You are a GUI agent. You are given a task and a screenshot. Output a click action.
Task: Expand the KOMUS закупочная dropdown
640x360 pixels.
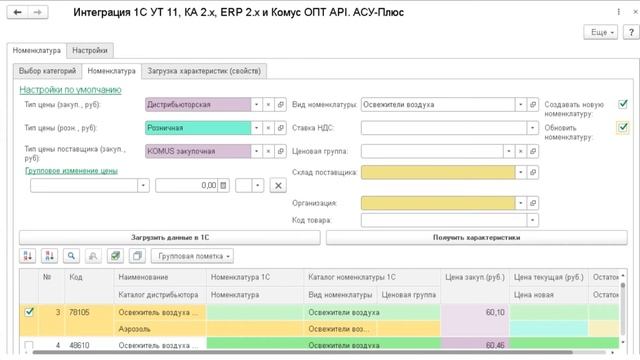click(256, 151)
